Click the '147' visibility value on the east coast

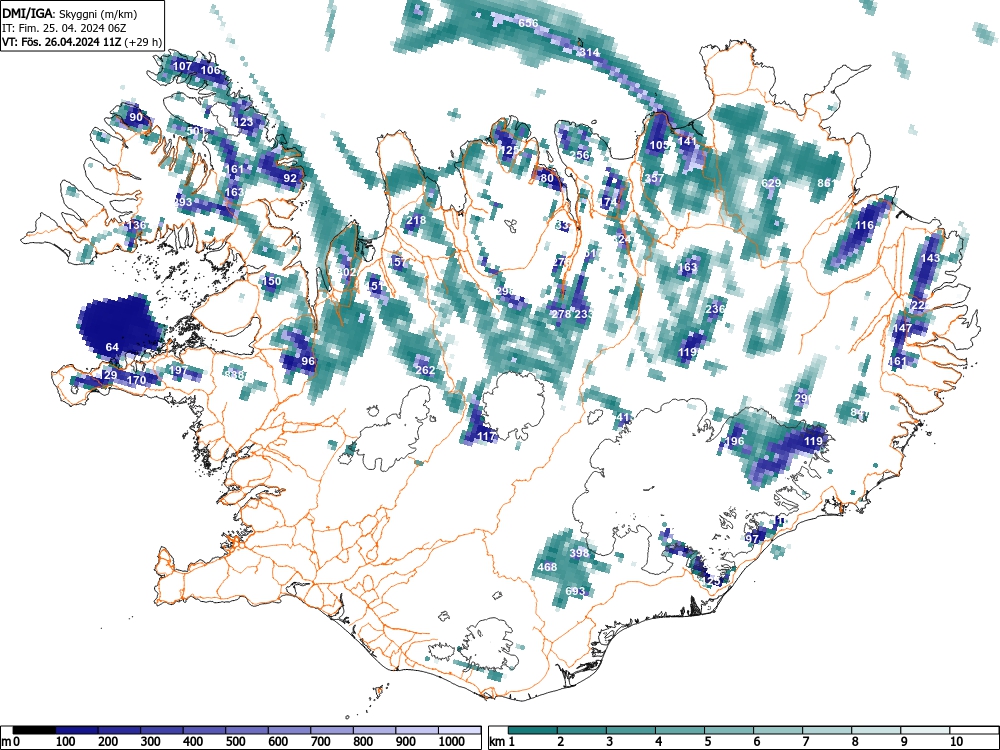coord(902,328)
